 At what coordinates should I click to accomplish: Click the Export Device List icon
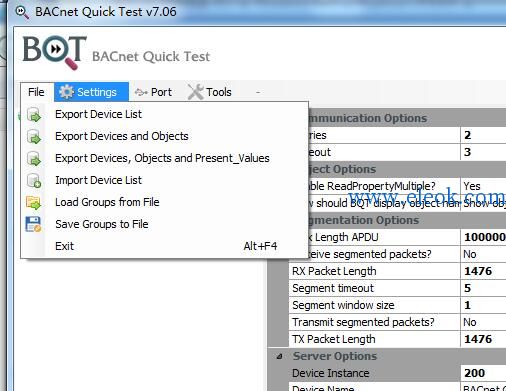click(34, 114)
